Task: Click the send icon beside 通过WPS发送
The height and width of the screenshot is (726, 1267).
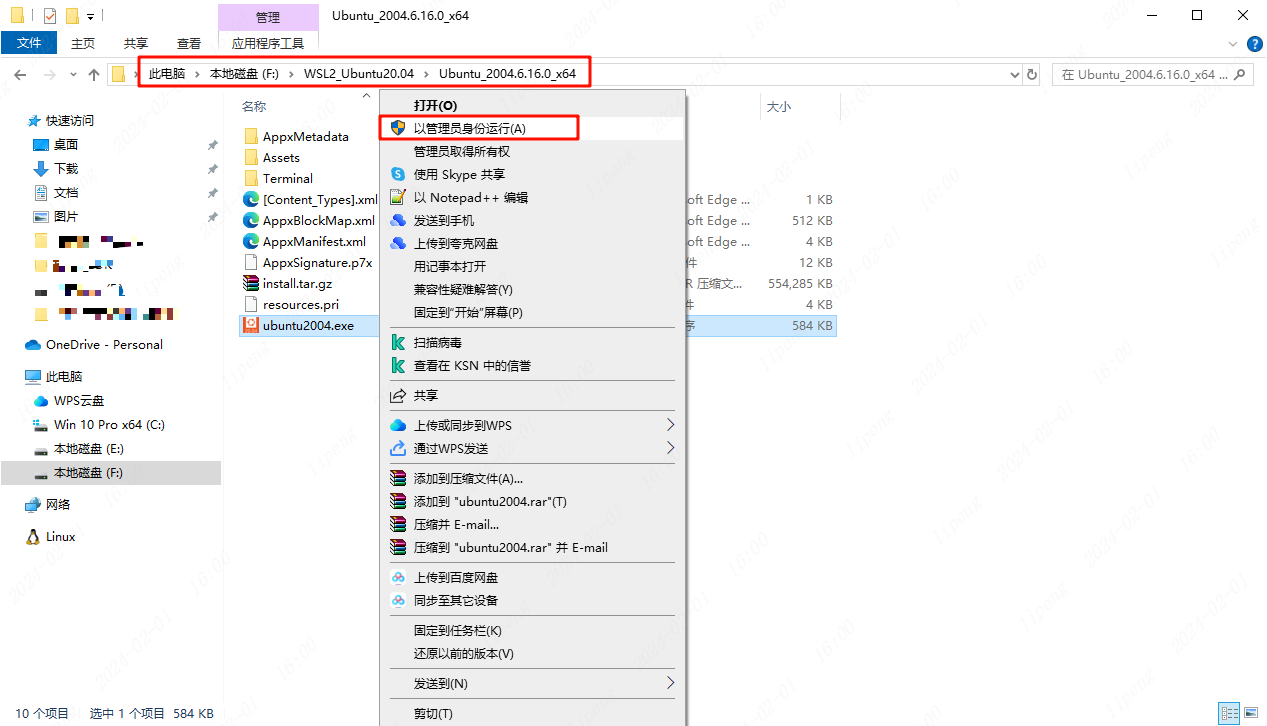Action: (x=398, y=448)
